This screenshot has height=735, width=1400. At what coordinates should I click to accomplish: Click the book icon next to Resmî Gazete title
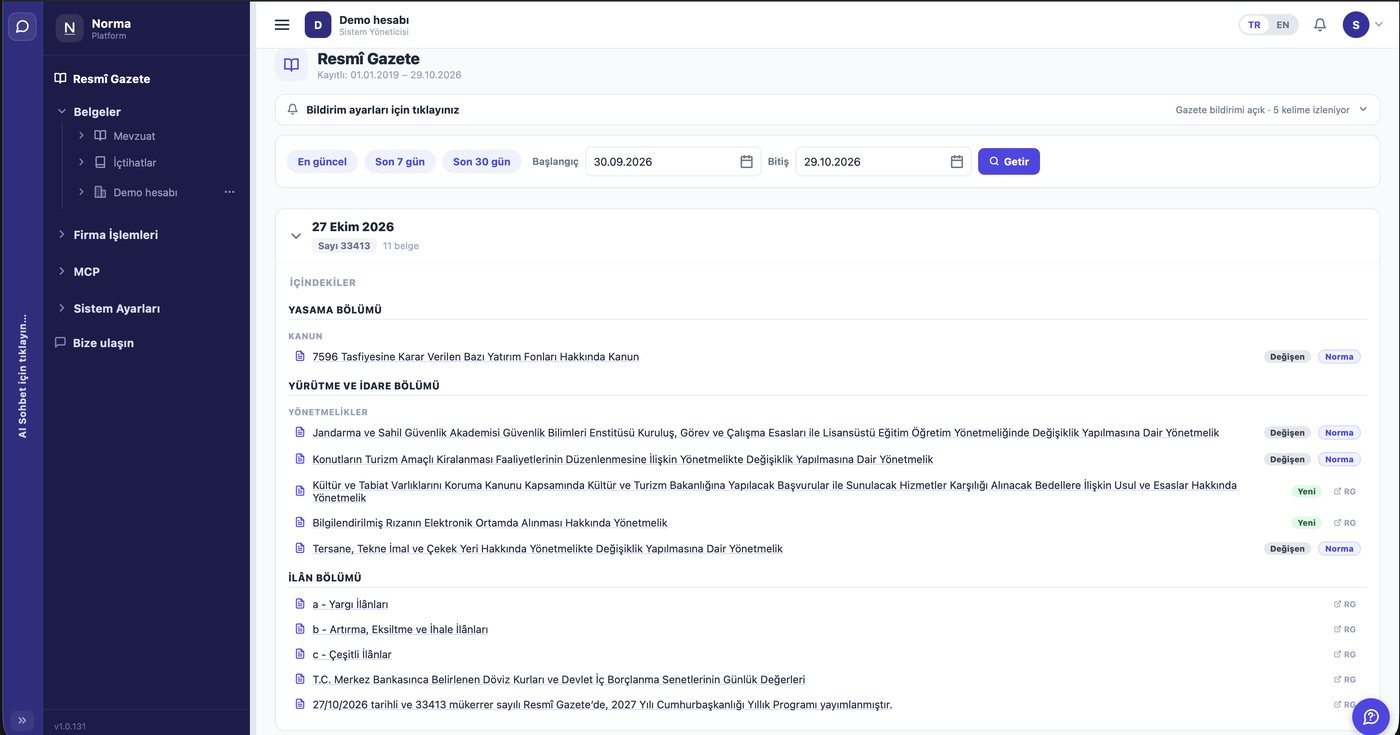(x=291, y=65)
